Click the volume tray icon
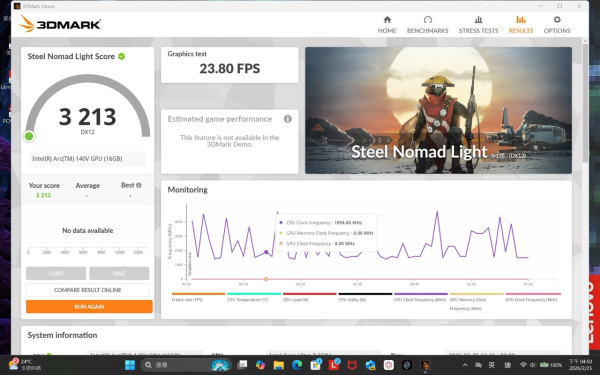600x375 pixels. click(x=532, y=365)
